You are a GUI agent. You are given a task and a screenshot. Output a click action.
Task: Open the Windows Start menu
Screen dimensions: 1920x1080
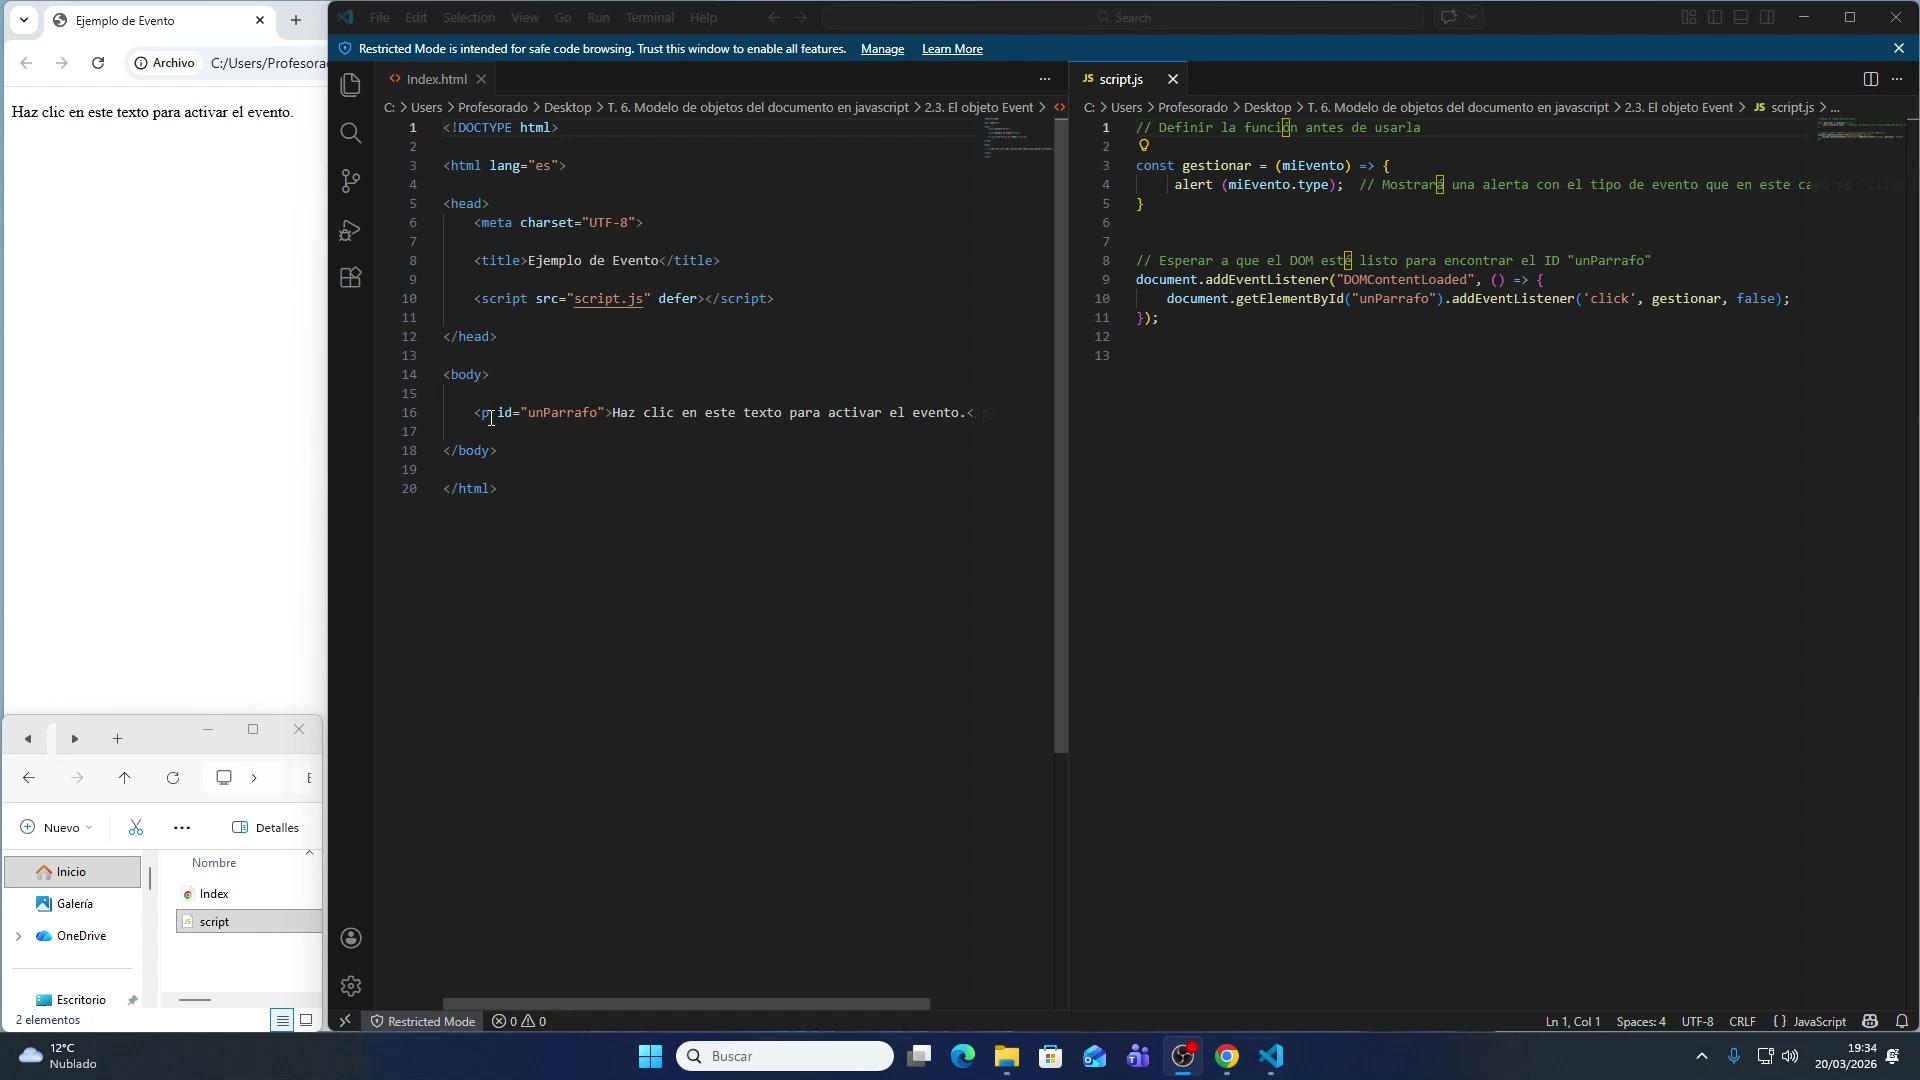coord(650,1056)
